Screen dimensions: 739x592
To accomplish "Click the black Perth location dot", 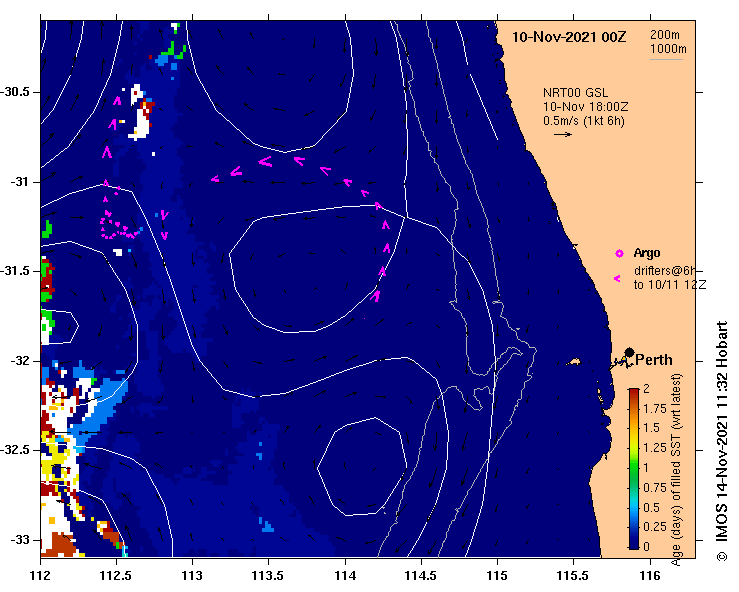I will pyautogui.click(x=629, y=352).
